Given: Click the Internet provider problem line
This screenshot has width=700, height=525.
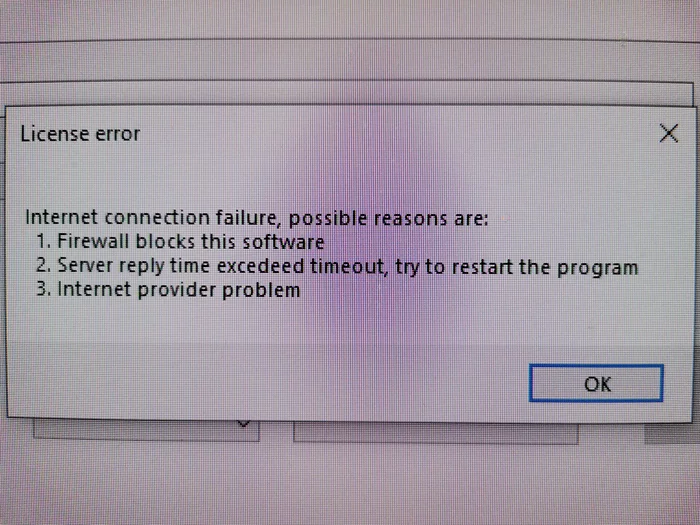Looking at the screenshot, I should tap(168, 290).
